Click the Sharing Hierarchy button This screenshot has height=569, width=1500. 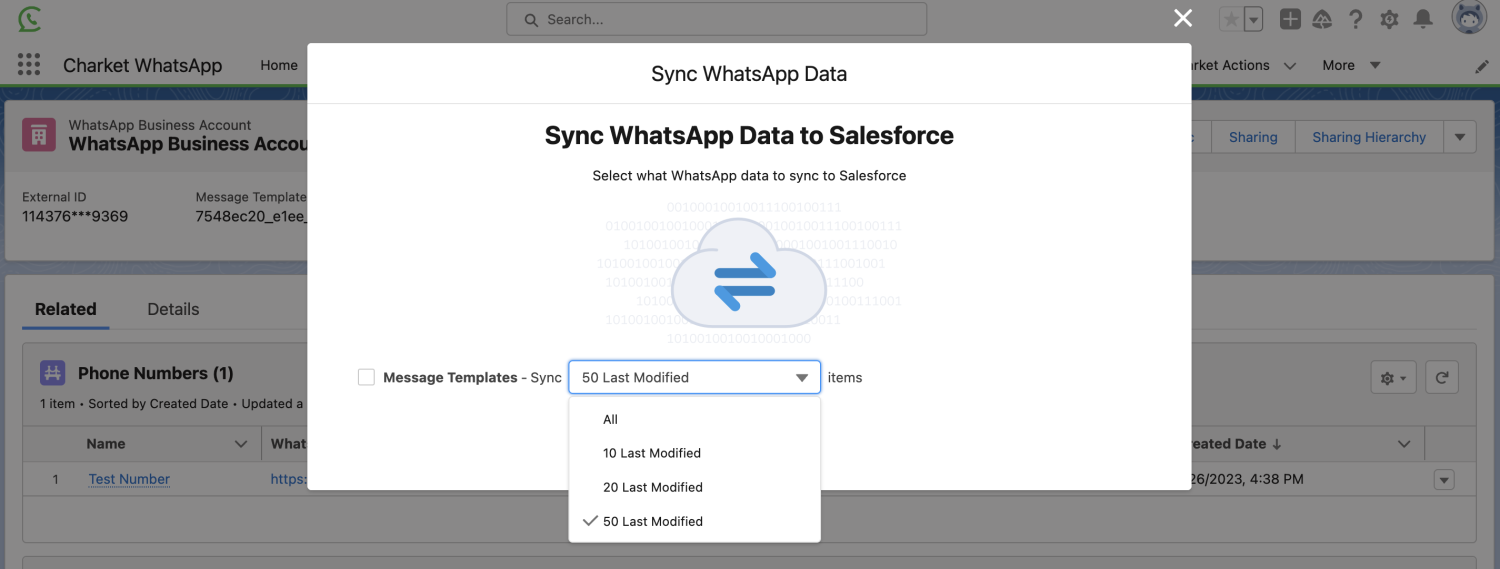1369,137
